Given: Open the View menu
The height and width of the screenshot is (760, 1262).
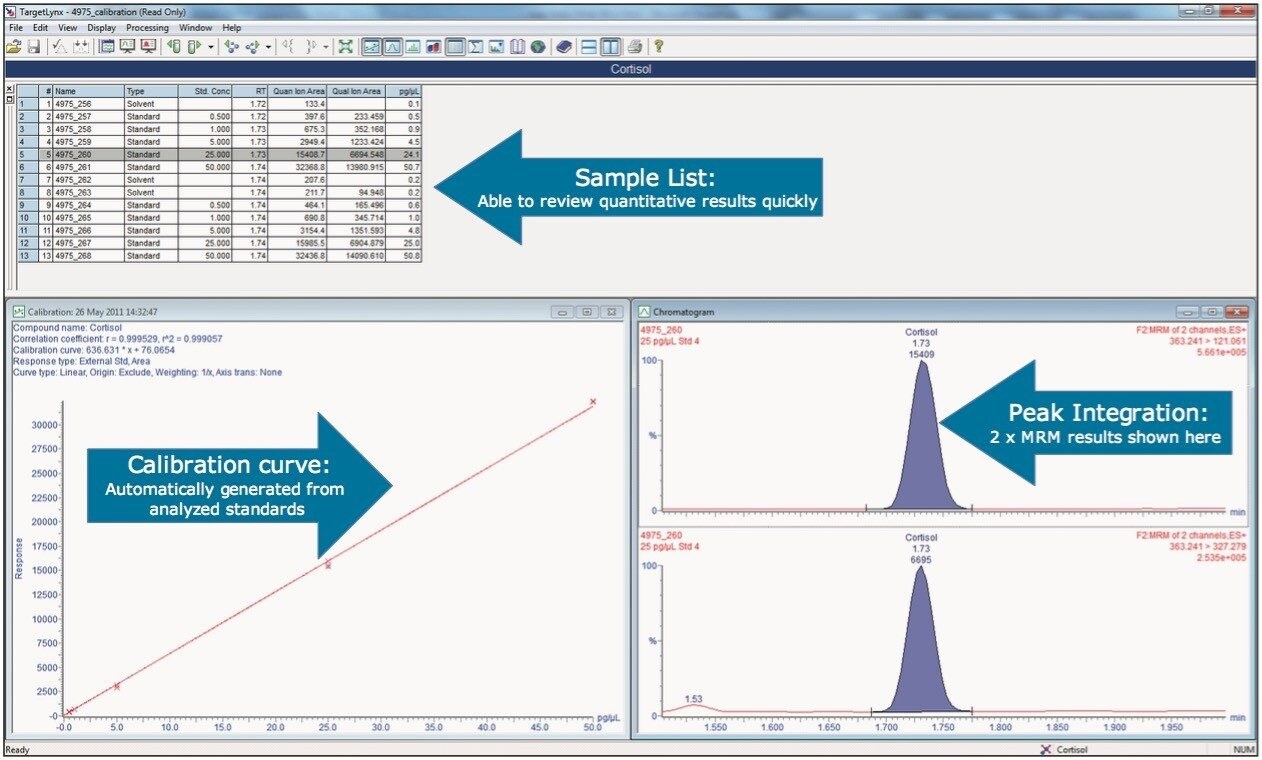Looking at the screenshot, I should click(67, 28).
